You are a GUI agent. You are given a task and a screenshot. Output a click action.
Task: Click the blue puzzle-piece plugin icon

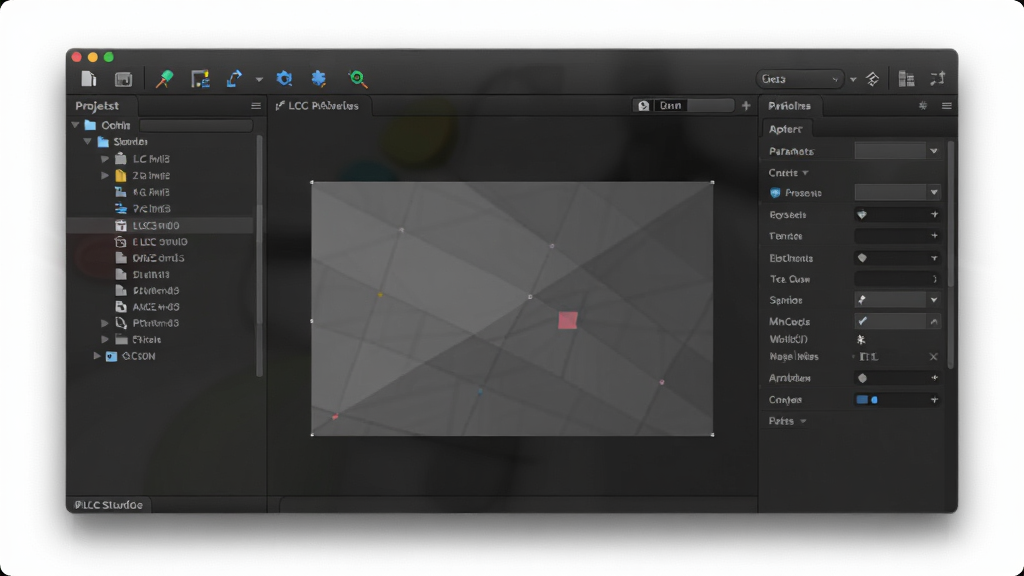(319, 79)
